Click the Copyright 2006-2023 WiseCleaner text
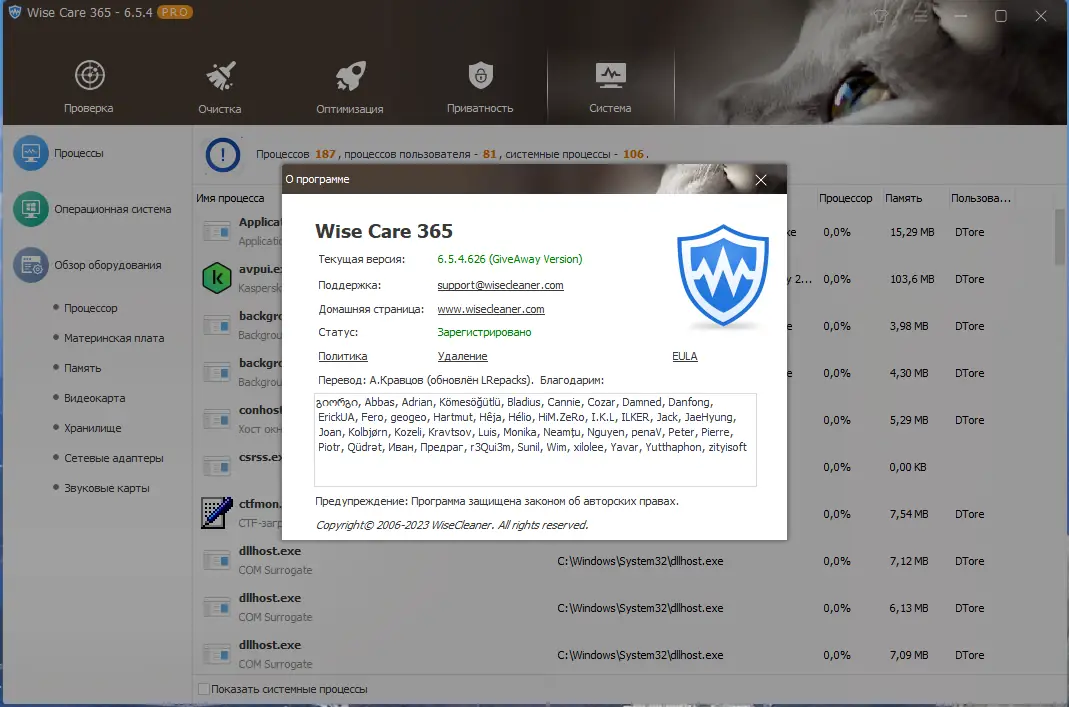Viewport: 1069px width, 707px height. (x=451, y=525)
